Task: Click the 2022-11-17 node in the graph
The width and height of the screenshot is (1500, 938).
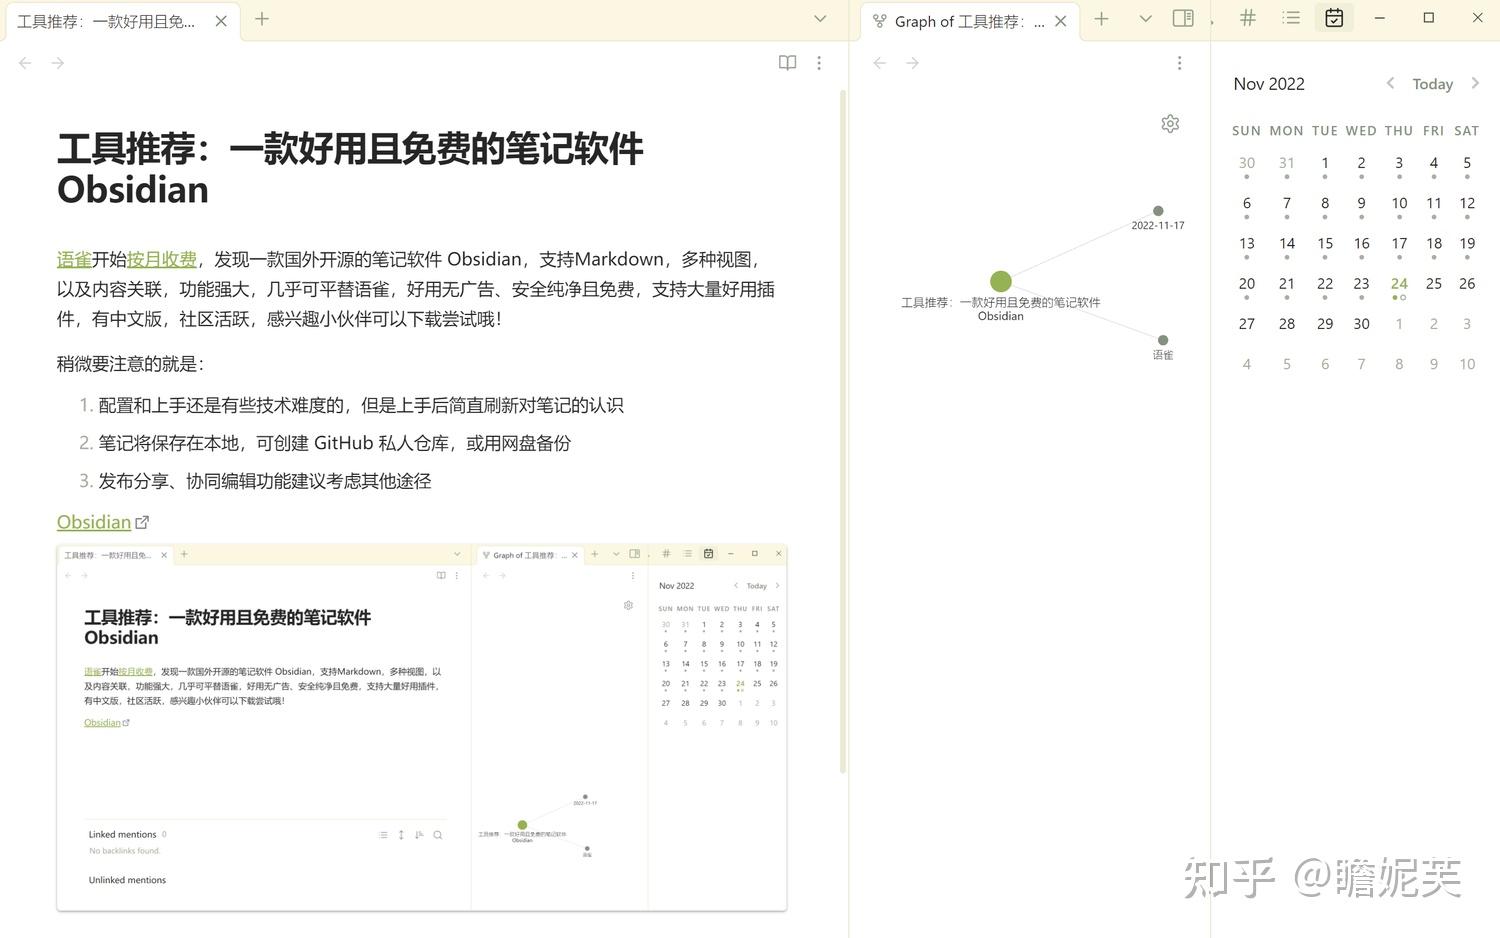Action: tap(1158, 210)
